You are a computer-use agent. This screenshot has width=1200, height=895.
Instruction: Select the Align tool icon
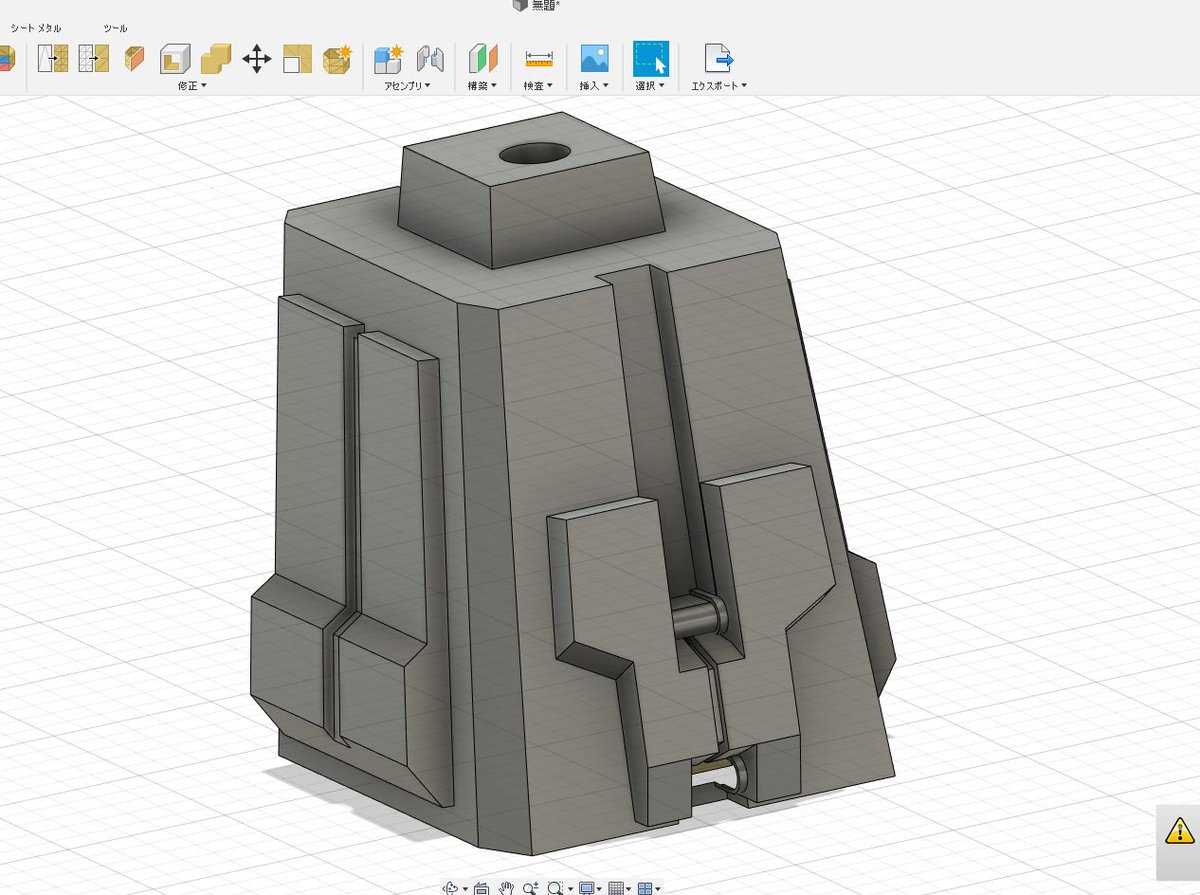coord(298,59)
